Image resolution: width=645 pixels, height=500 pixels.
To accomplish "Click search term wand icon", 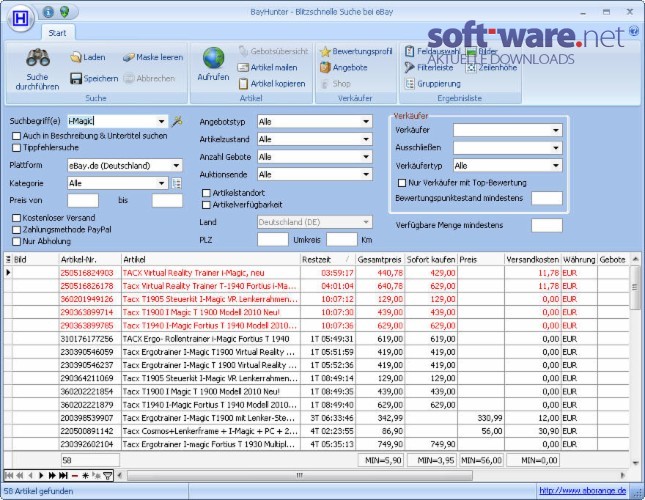I will (x=177, y=121).
